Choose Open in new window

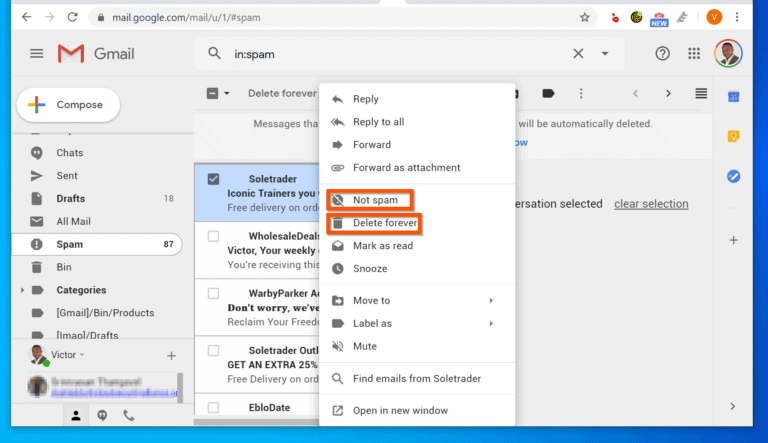(x=417, y=411)
